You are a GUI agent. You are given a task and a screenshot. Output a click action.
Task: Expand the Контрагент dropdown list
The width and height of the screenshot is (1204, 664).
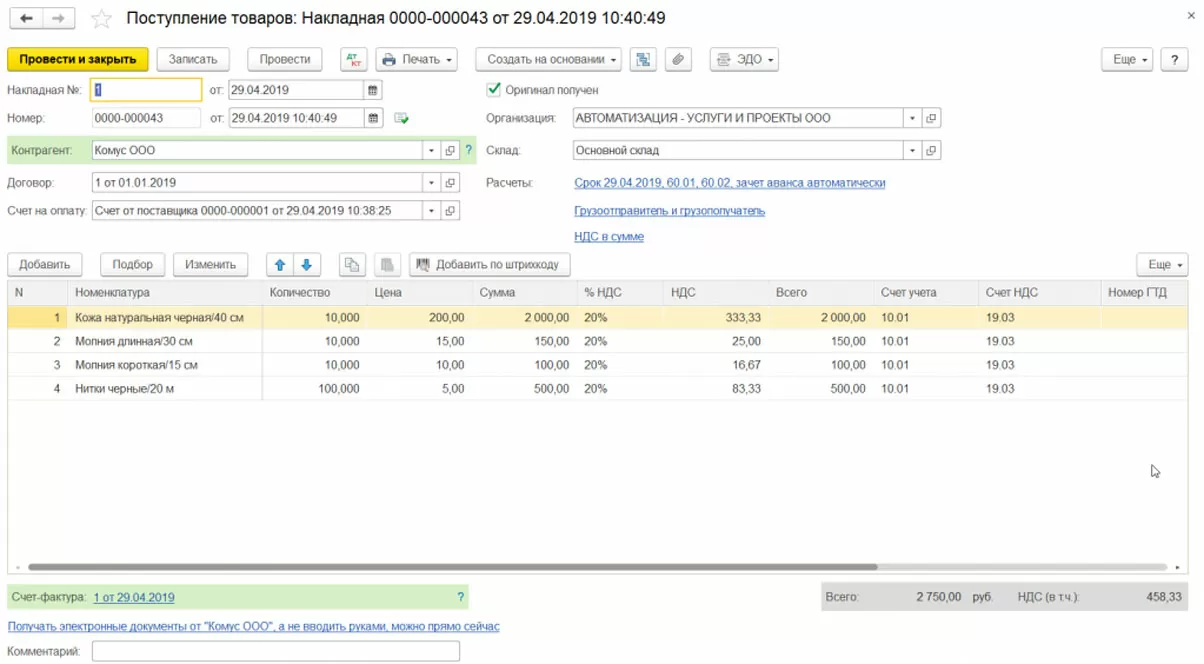tap(431, 151)
